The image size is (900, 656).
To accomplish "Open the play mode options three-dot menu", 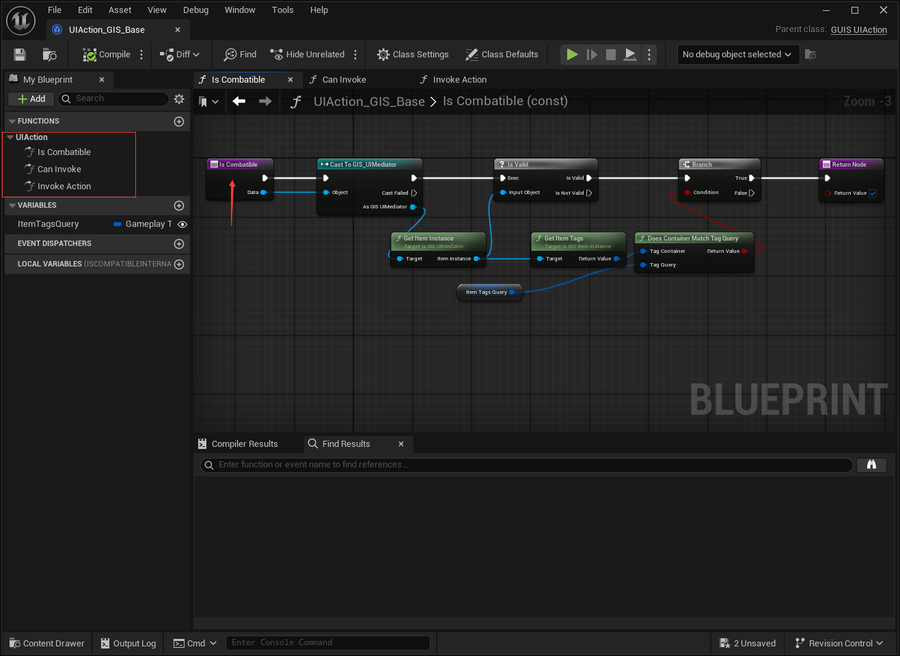I will click(x=649, y=55).
